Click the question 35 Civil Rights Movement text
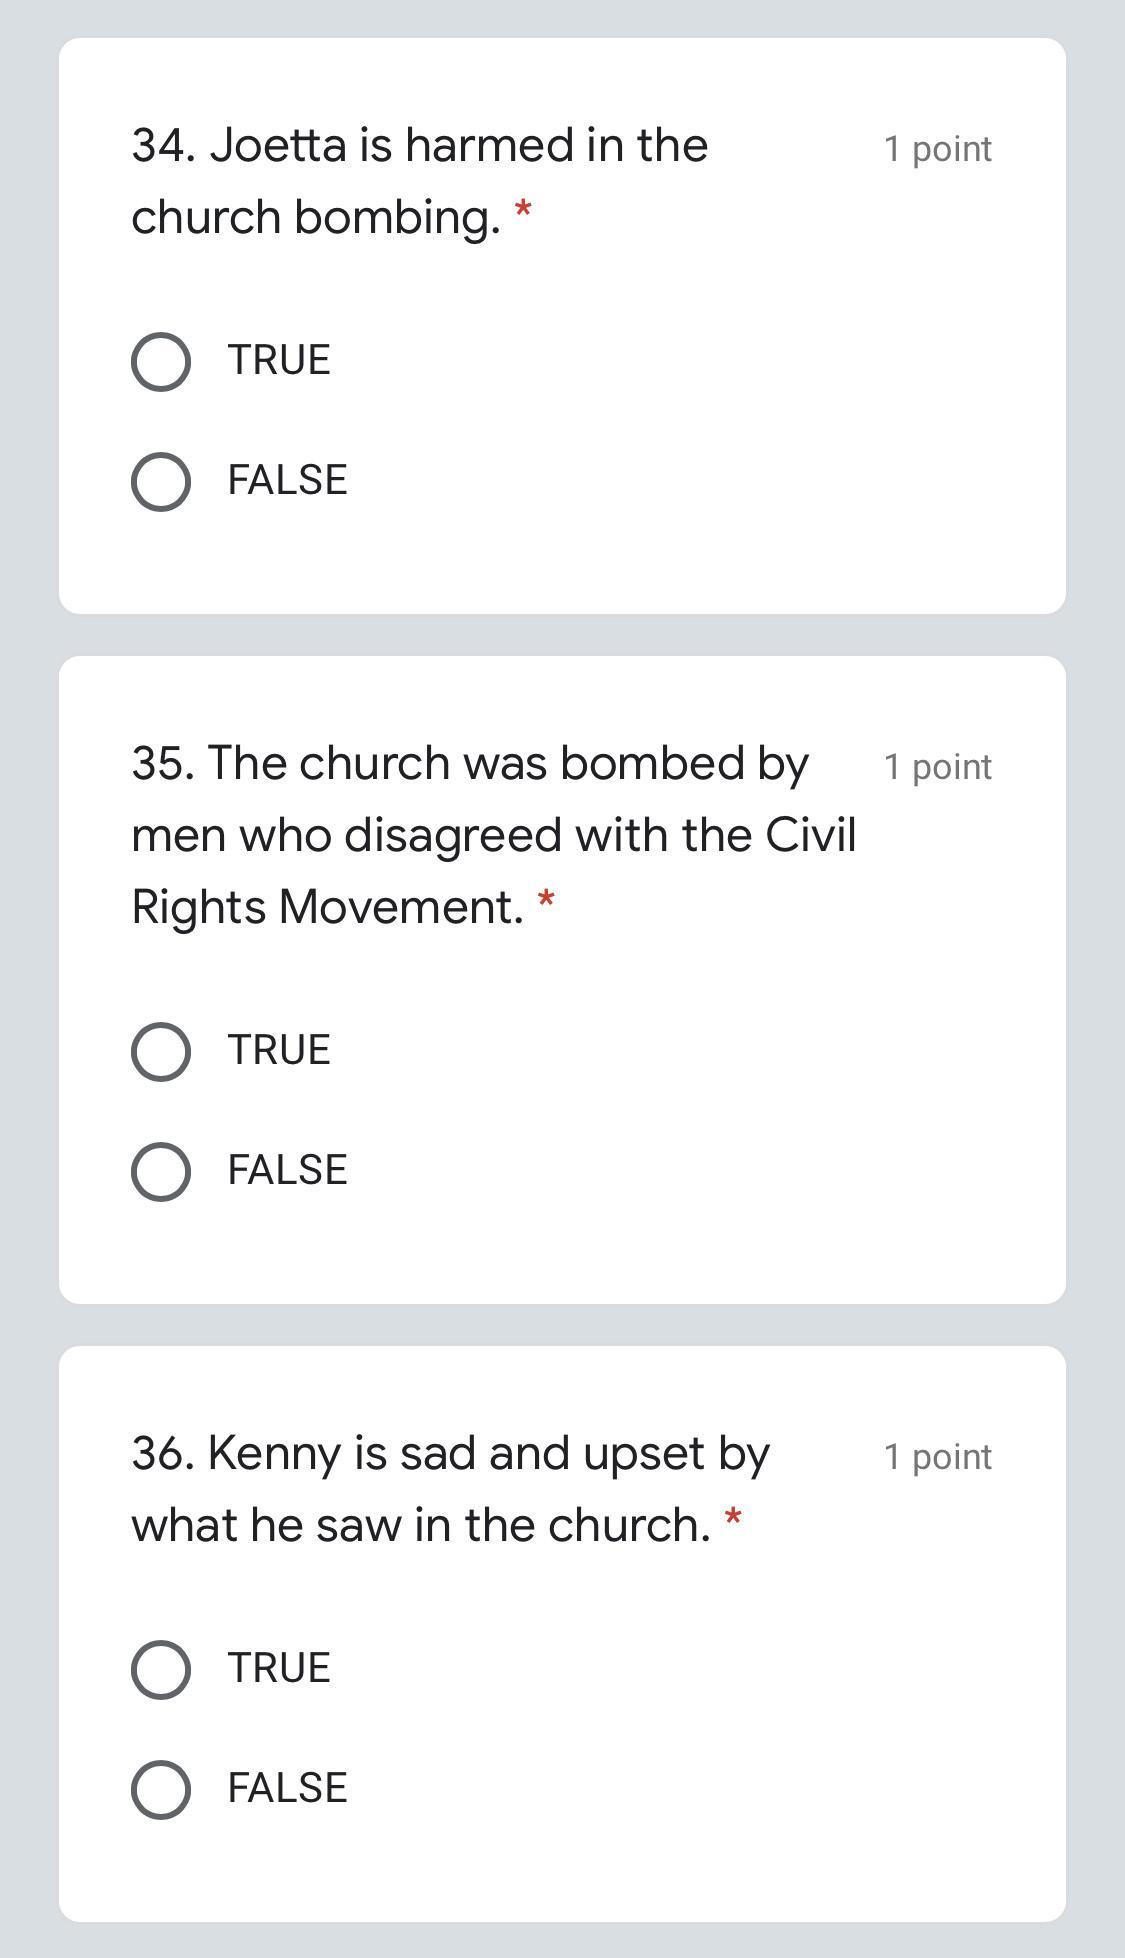 (x=493, y=835)
